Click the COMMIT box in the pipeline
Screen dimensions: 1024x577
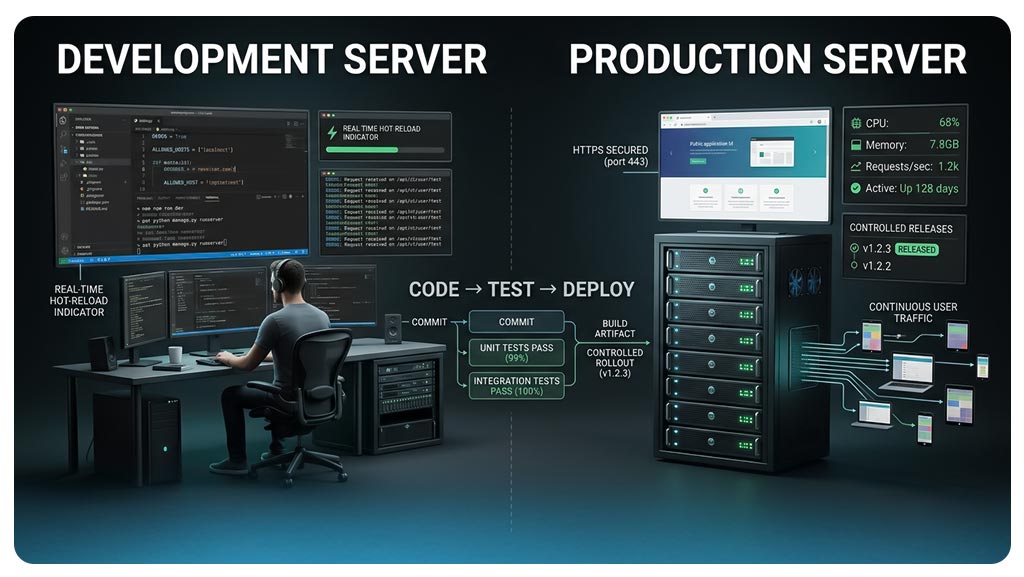[x=517, y=322]
